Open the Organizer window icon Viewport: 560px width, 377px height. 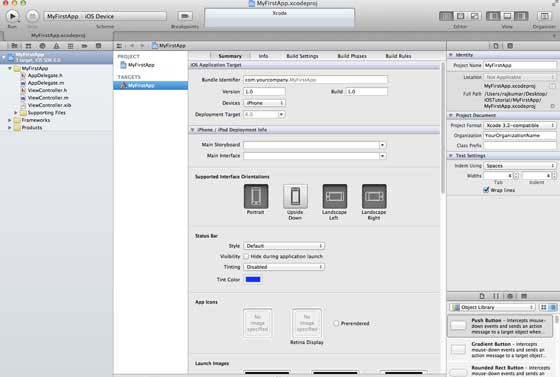544,16
